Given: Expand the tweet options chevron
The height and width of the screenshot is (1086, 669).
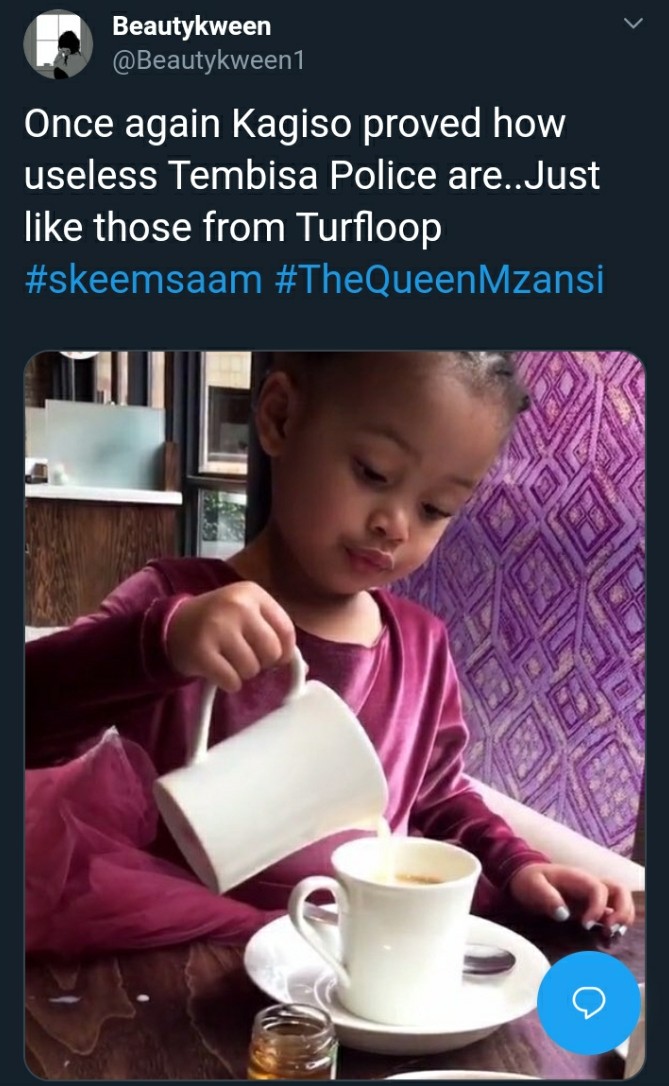Looking at the screenshot, I should 633,24.
